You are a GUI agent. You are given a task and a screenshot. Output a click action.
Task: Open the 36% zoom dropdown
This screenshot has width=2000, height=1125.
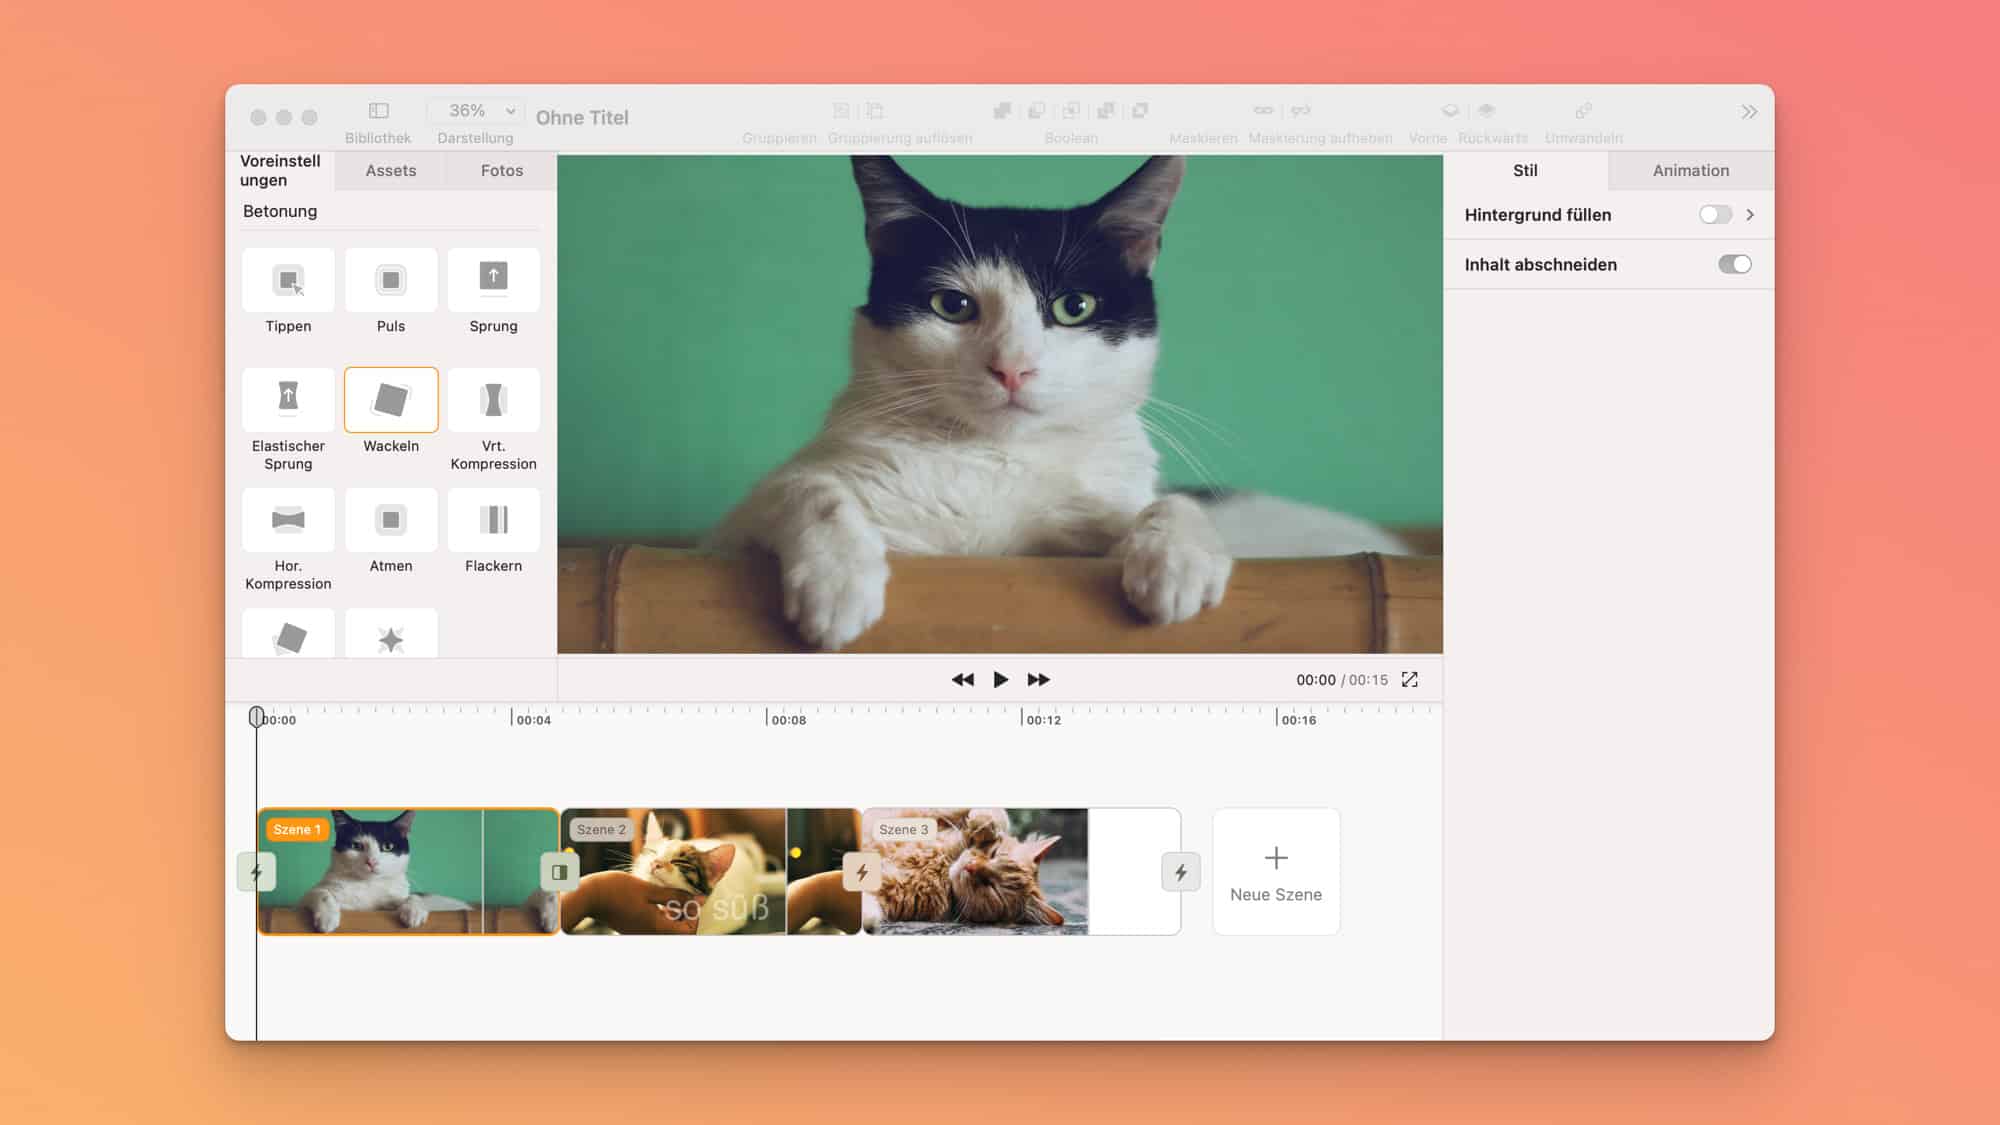click(476, 111)
